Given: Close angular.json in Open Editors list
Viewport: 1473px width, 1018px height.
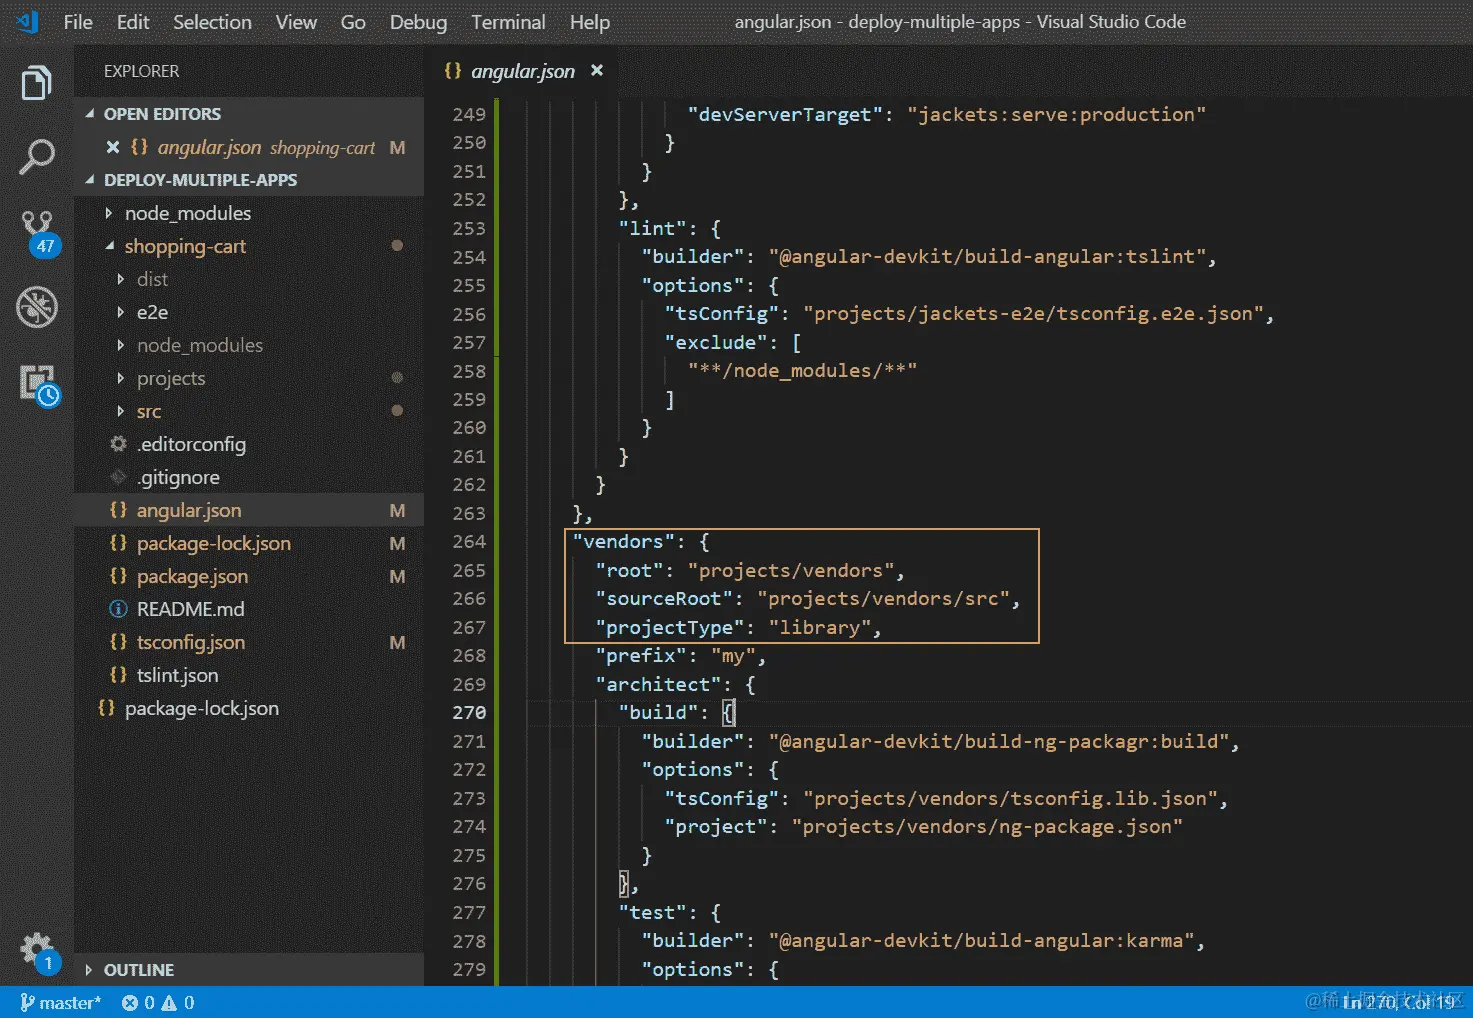Looking at the screenshot, I should (113, 147).
